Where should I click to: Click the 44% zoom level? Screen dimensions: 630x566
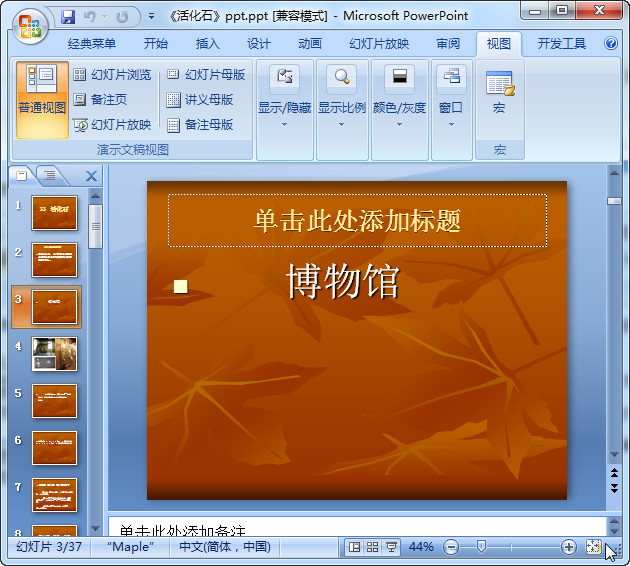pos(421,547)
